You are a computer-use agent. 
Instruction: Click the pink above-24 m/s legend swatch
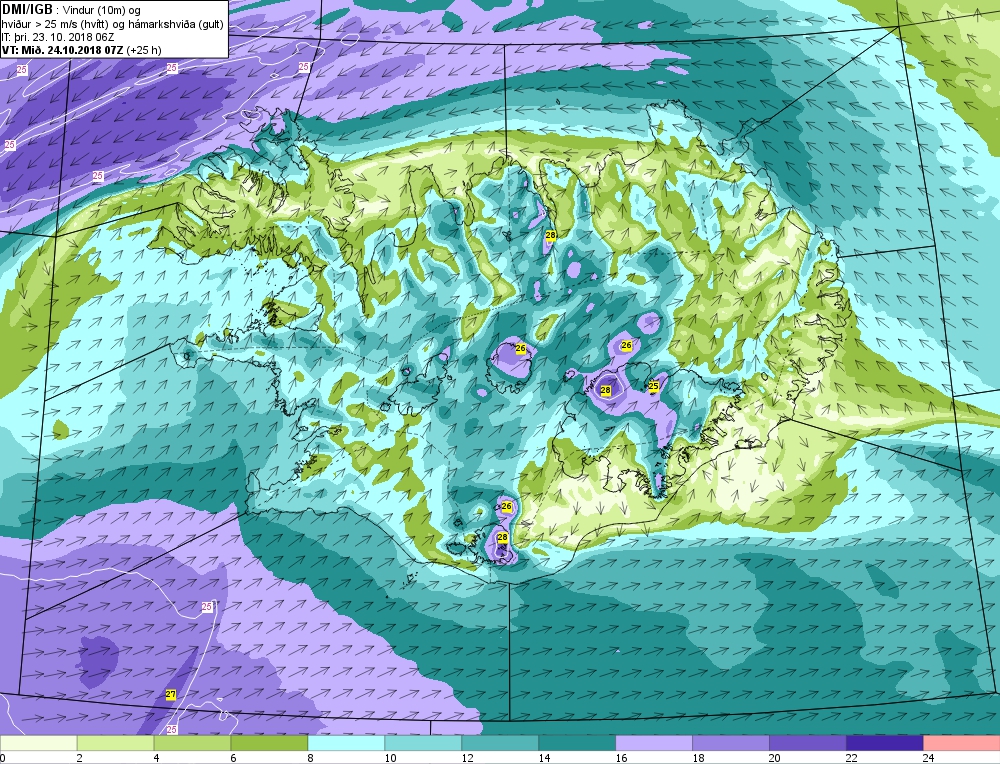coord(961,743)
